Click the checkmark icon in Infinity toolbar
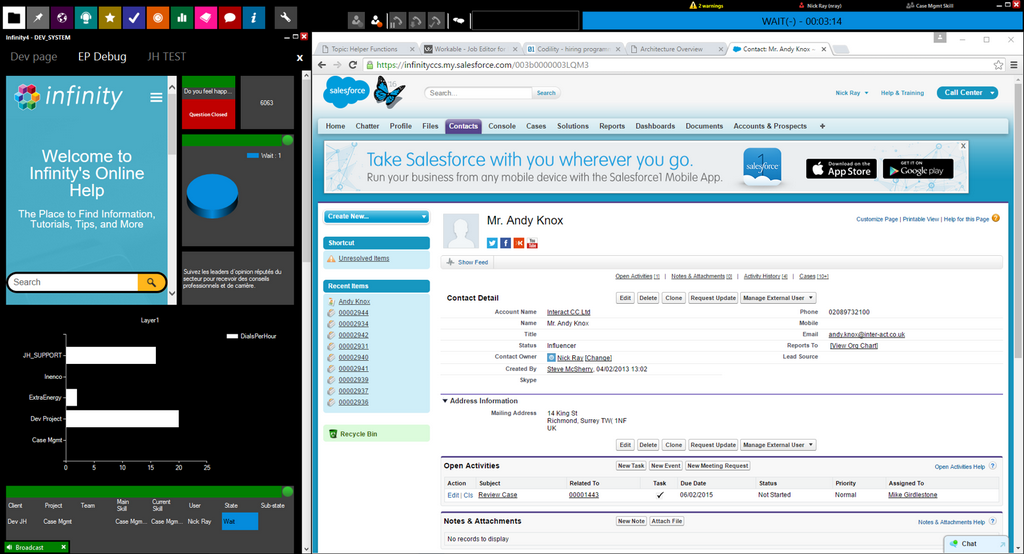The image size is (1024, 554). 134,18
